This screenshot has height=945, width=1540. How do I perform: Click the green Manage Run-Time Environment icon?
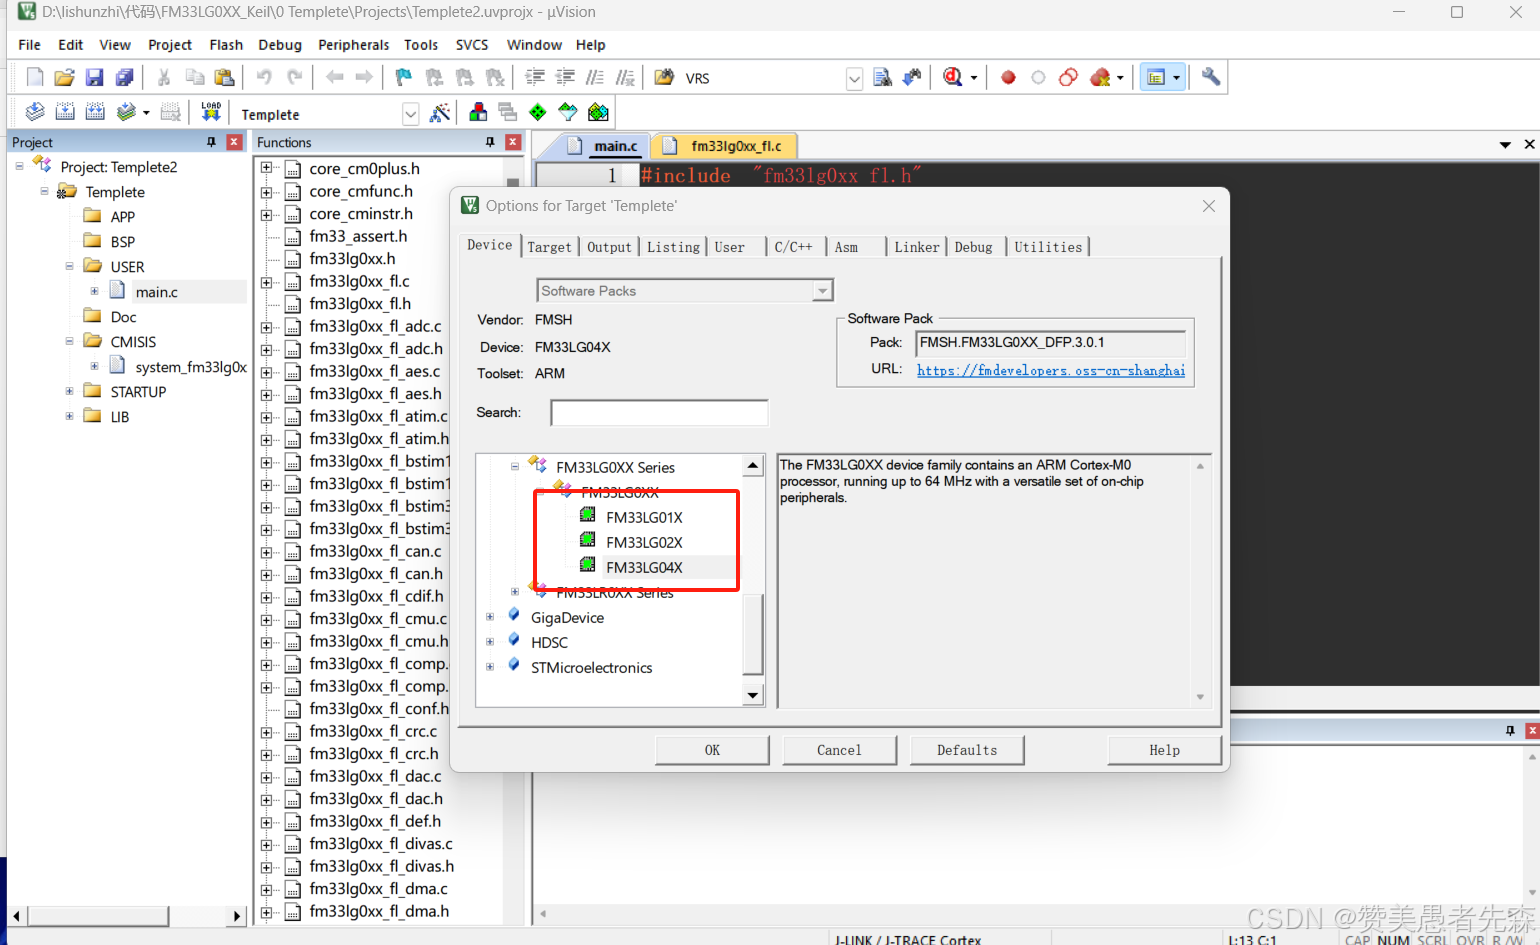coord(538,112)
